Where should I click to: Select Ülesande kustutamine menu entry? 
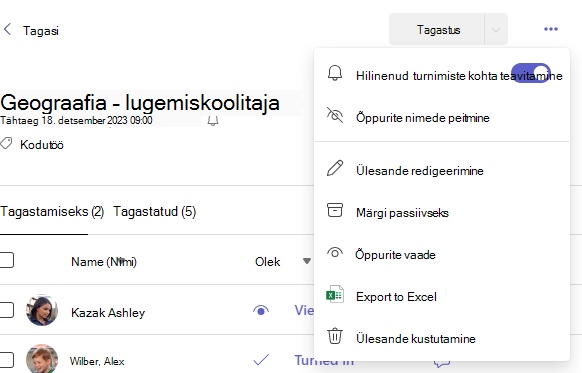[x=442, y=338]
